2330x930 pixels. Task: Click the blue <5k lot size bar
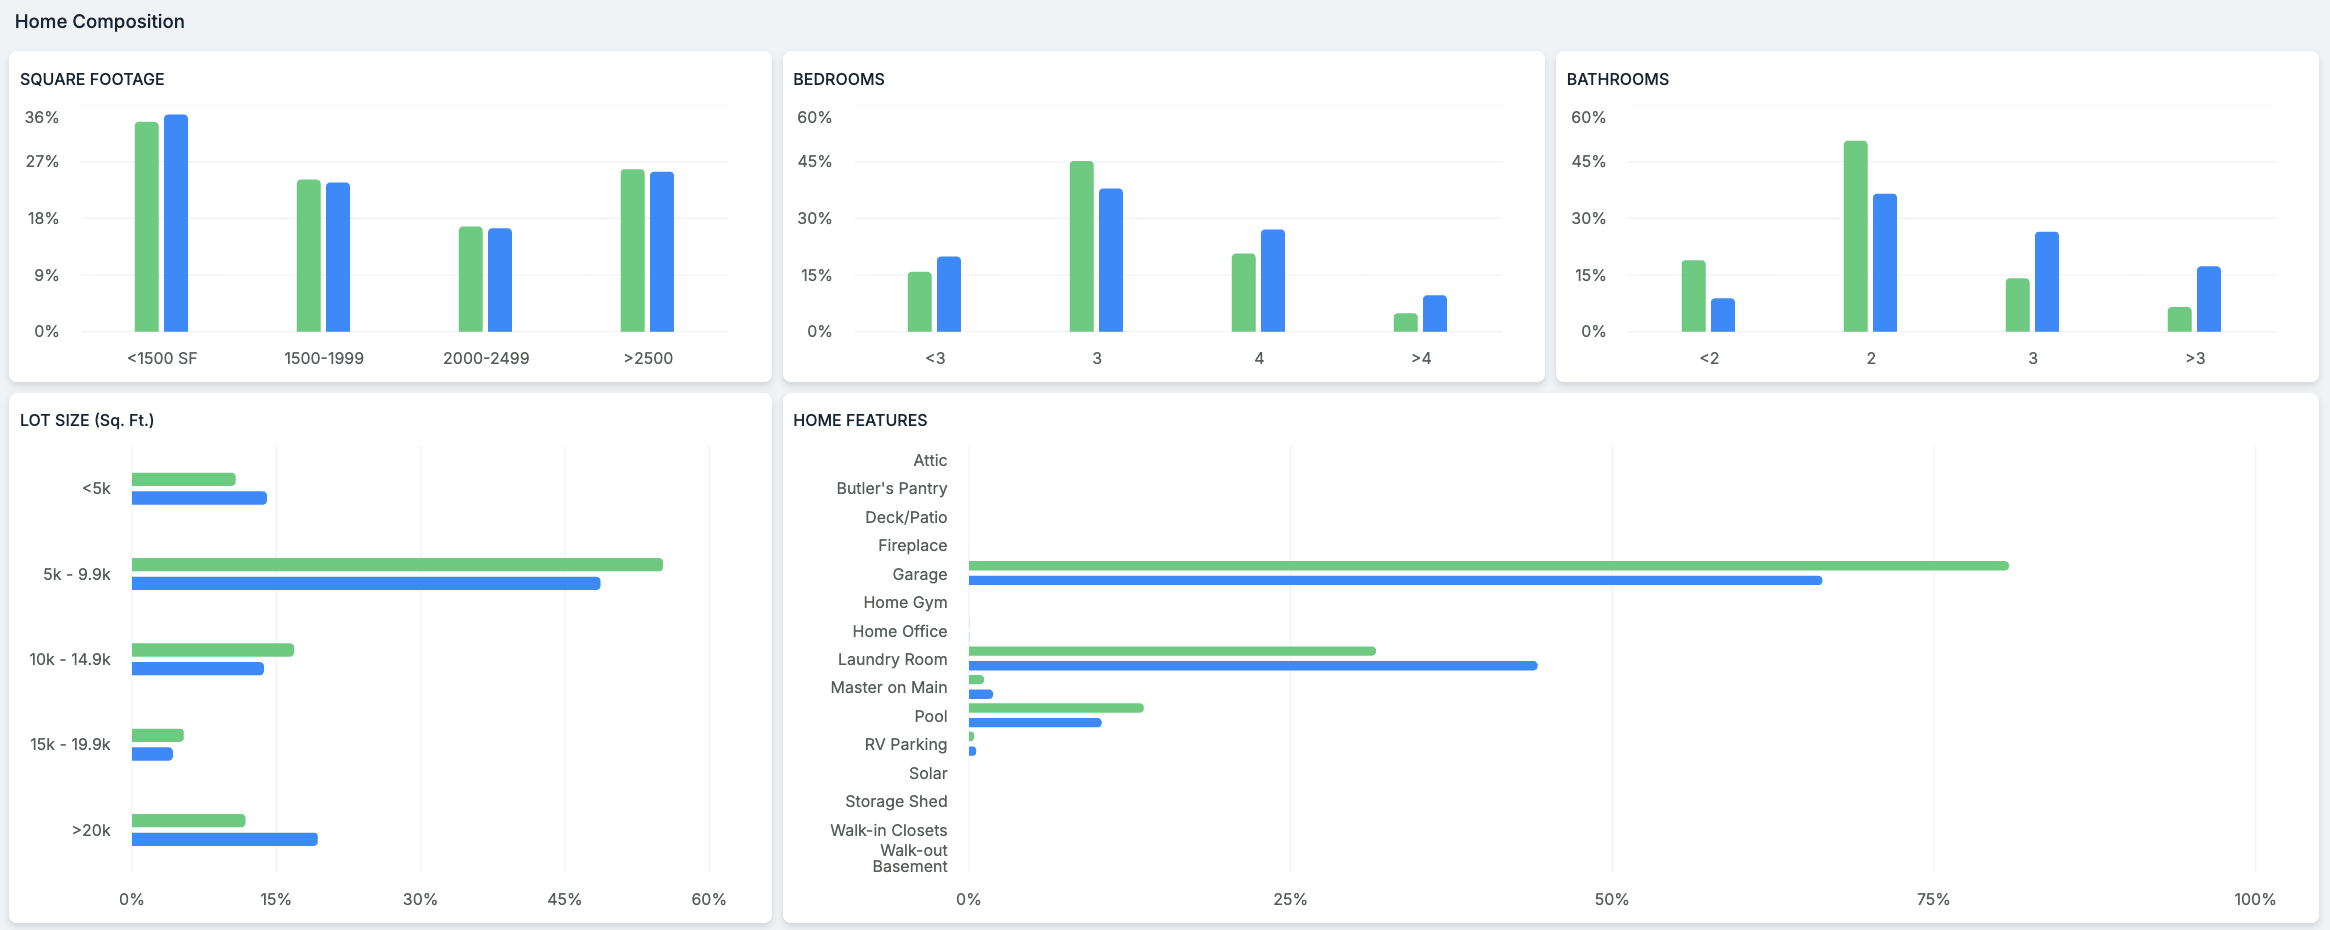tap(199, 498)
